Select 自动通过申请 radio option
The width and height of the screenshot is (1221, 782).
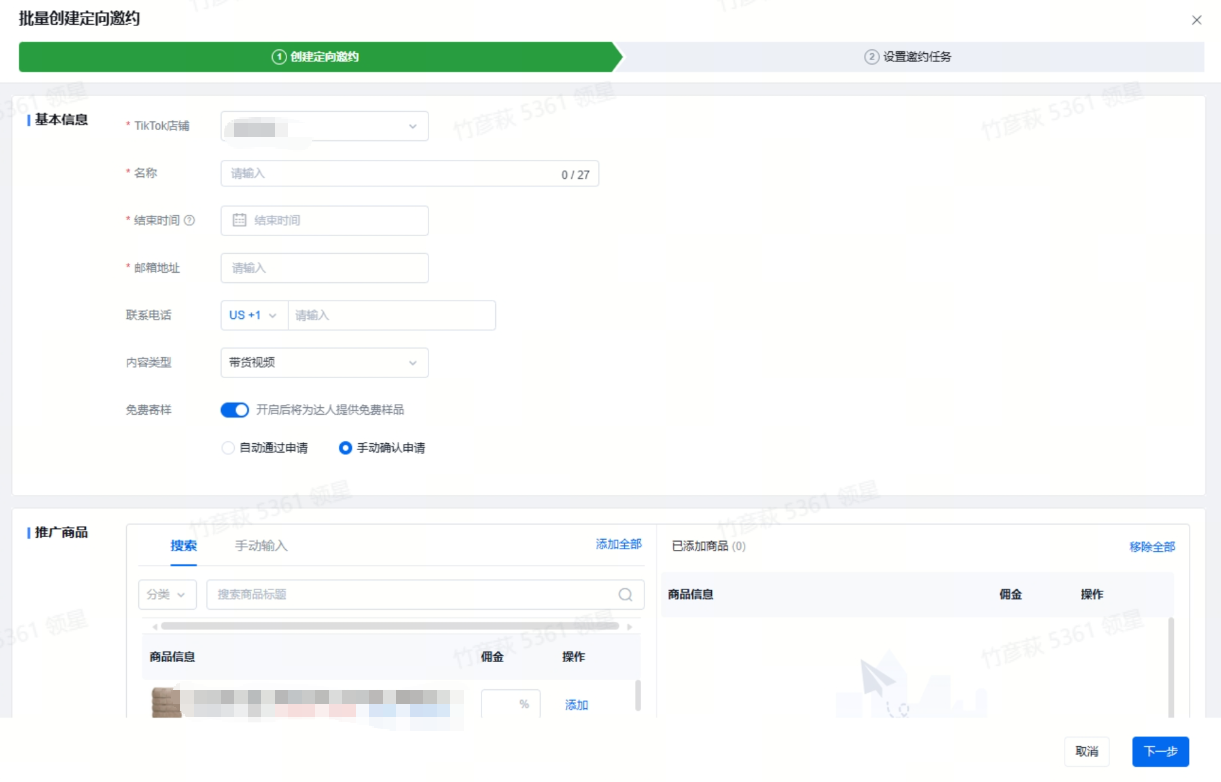[228, 448]
